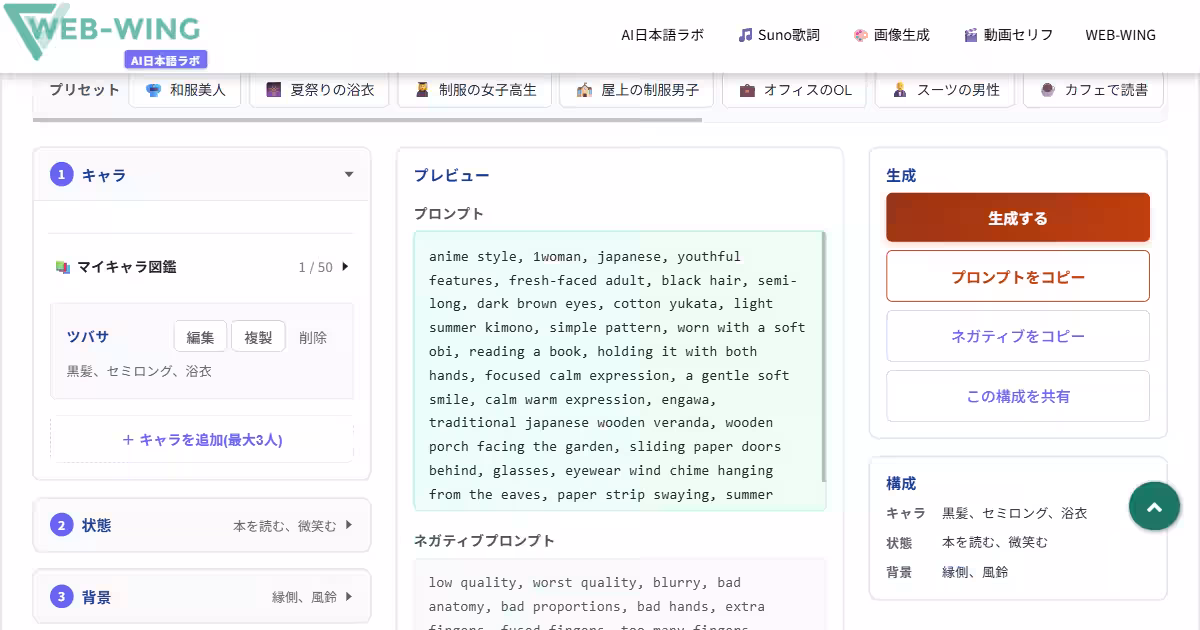Select the カフェで読書 preset
Image resolution: width=1200 pixels, height=630 pixels.
pyautogui.click(x=1093, y=90)
